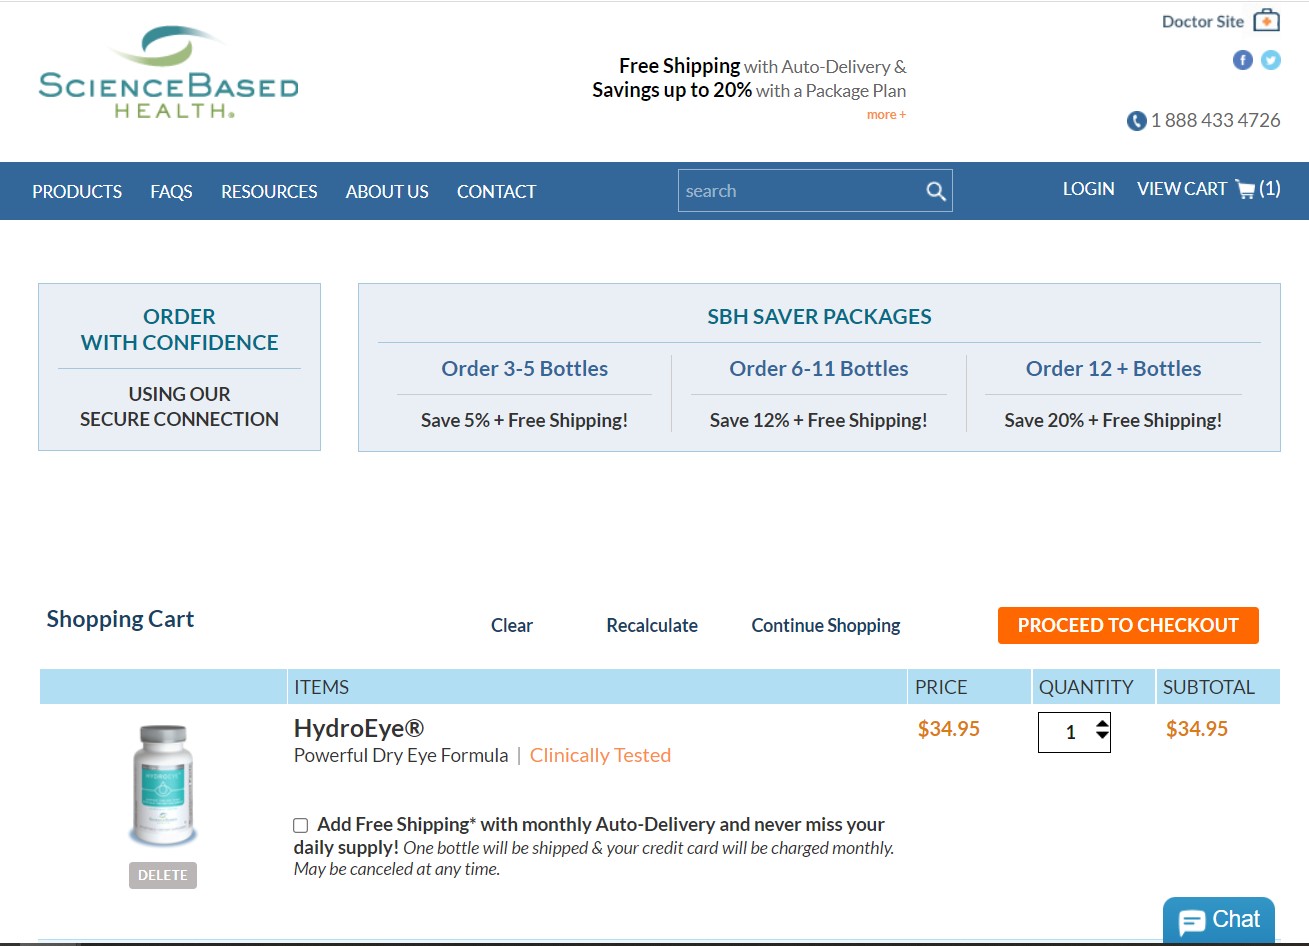The image size is (1309, 946).
Task: Enable monthly Auto-Delivery free shipping checkbox
Action: (300, 825)
